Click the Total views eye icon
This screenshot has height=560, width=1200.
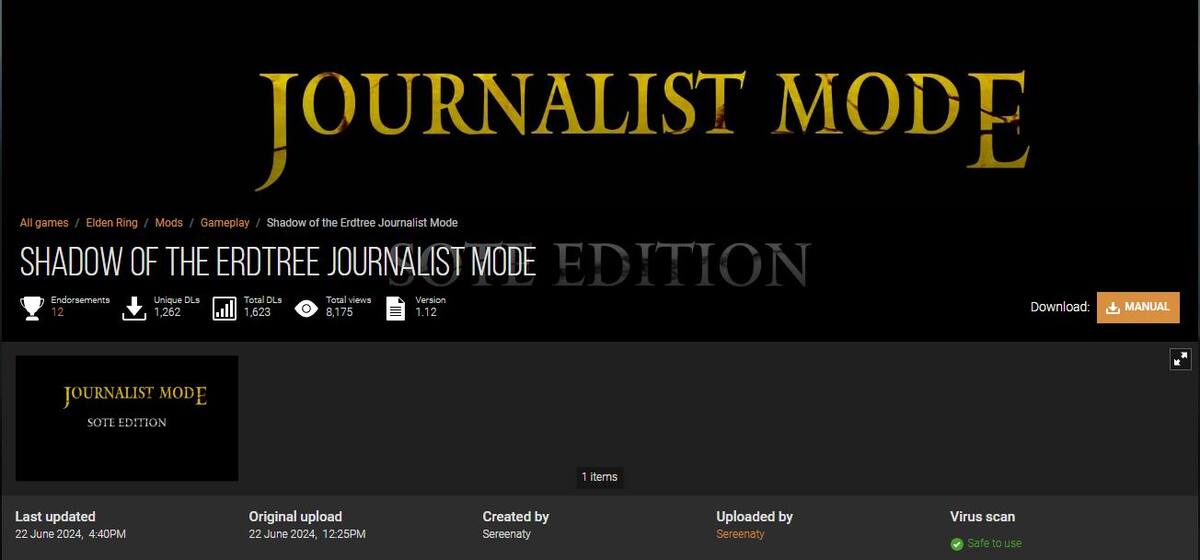306,308
